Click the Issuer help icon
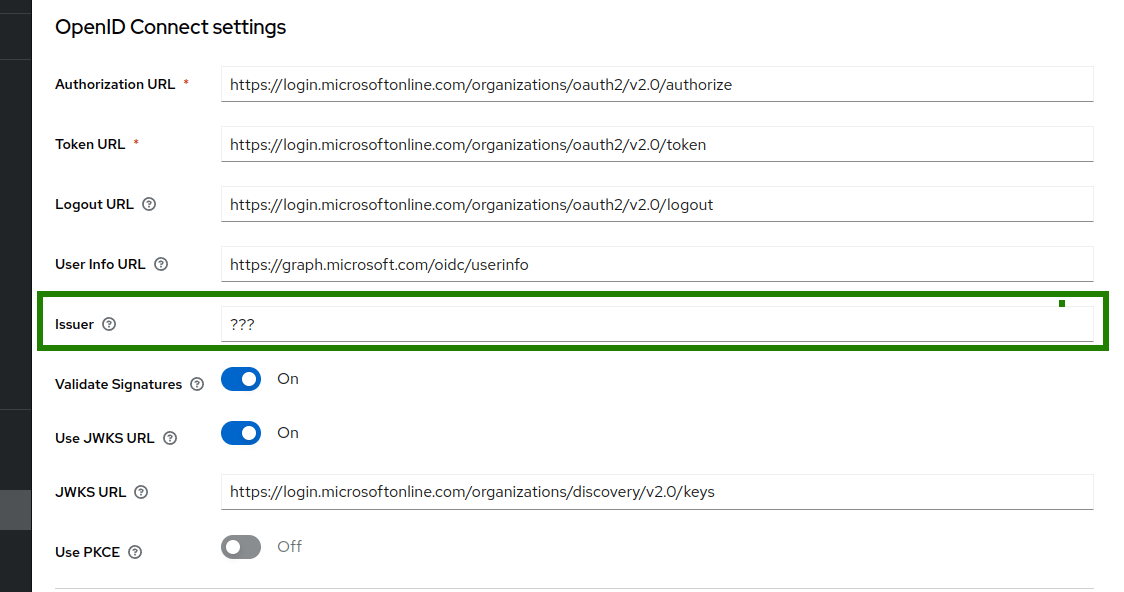 110,324
